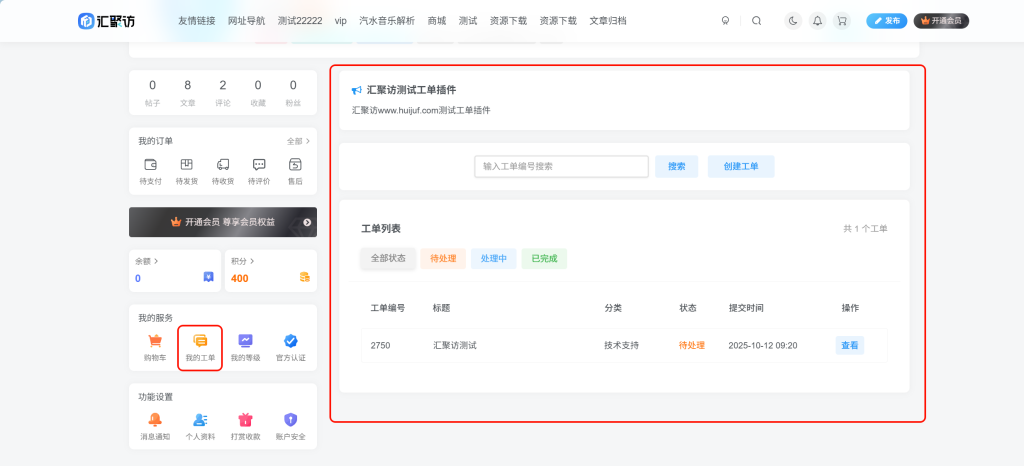Click the 创建工单 button
This screenshot has width=1024, height=466.
[x=740, y=166]
